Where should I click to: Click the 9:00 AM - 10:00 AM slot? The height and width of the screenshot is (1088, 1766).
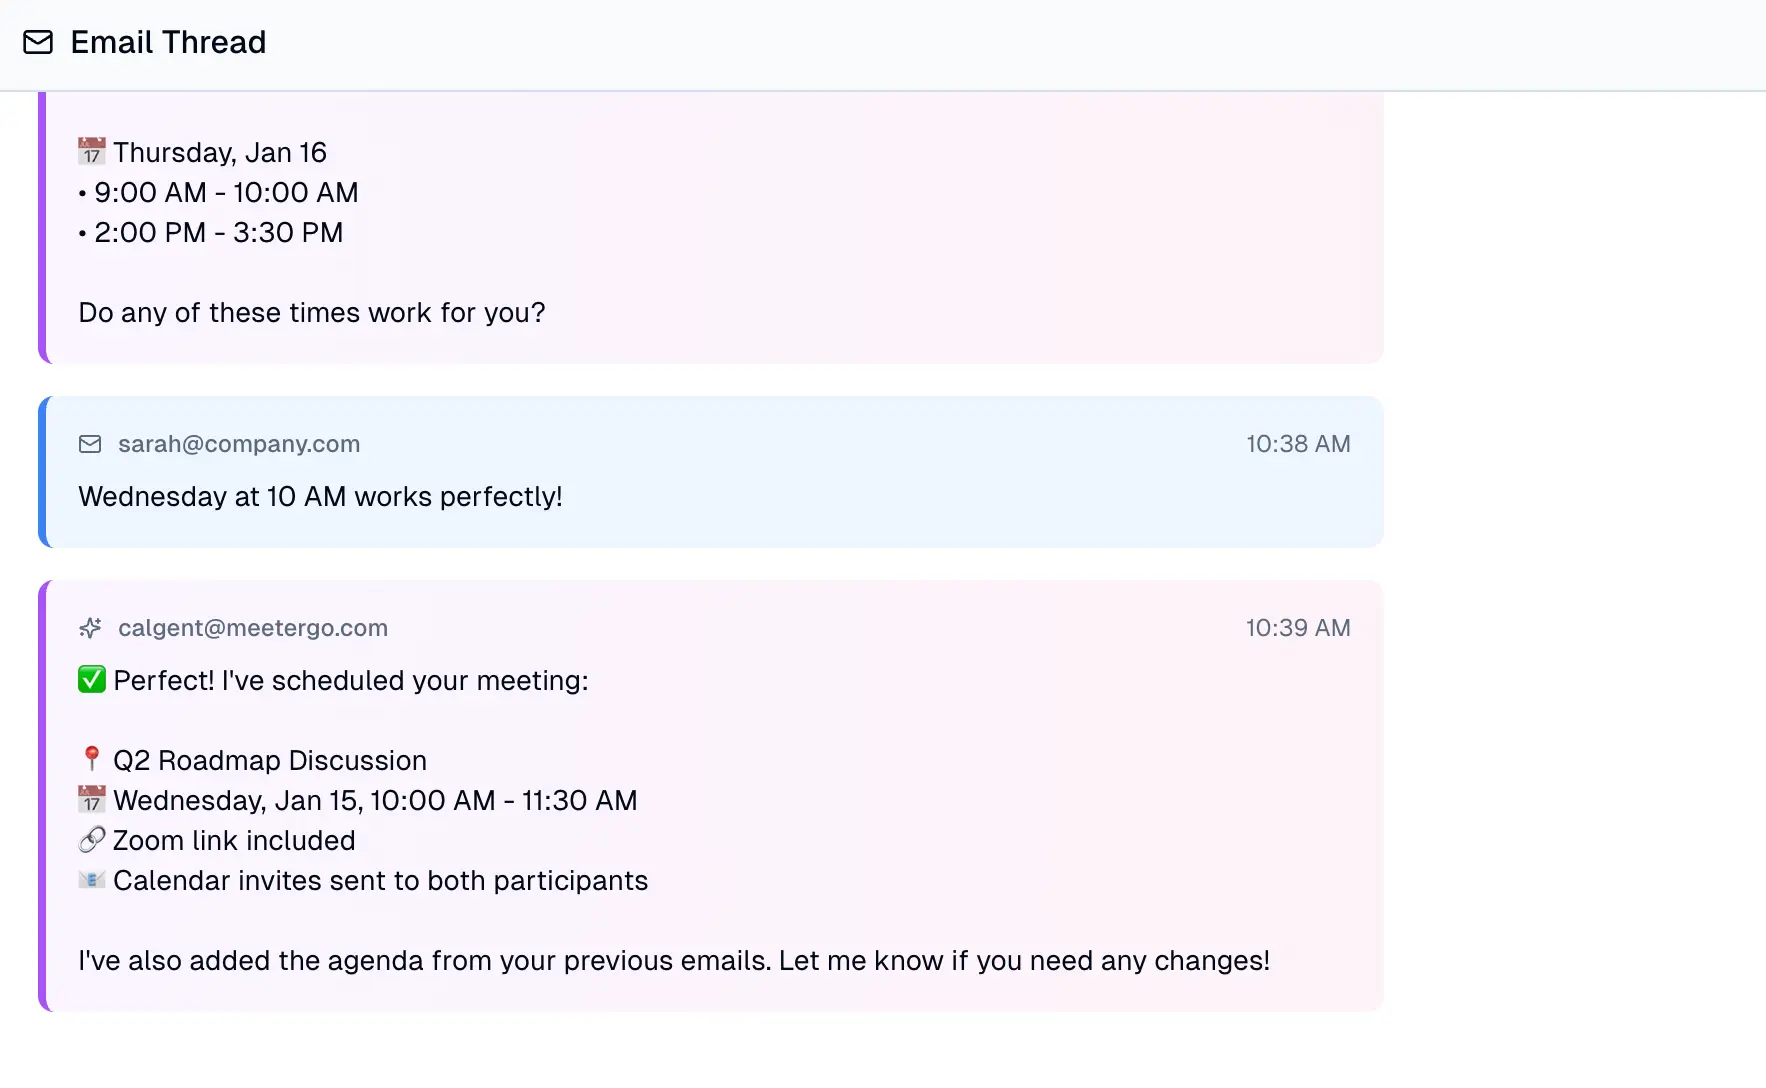pos(226,192)
